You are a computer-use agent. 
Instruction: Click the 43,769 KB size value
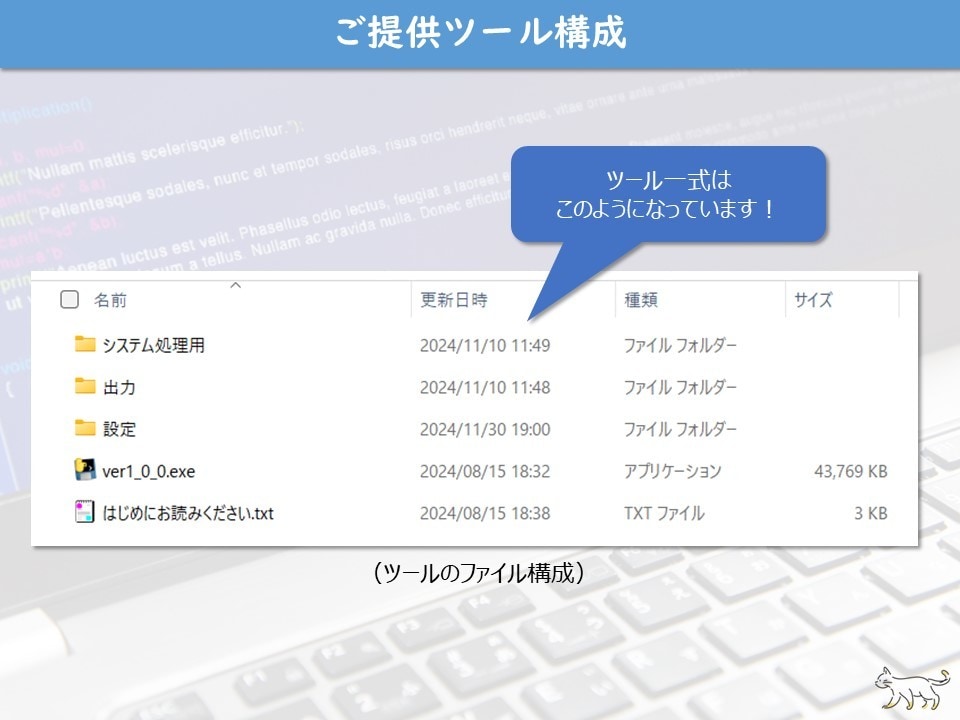click(851, 471)
